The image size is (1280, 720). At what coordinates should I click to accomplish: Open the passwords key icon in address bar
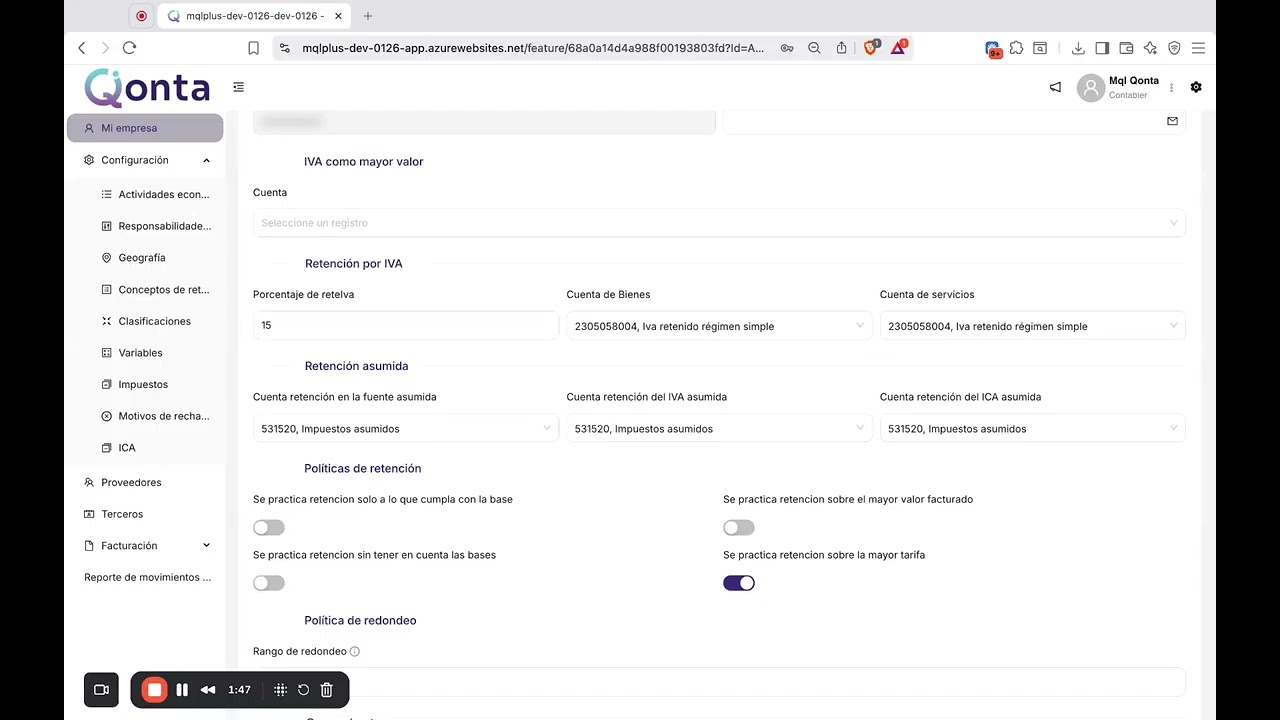tap(787, 48)
